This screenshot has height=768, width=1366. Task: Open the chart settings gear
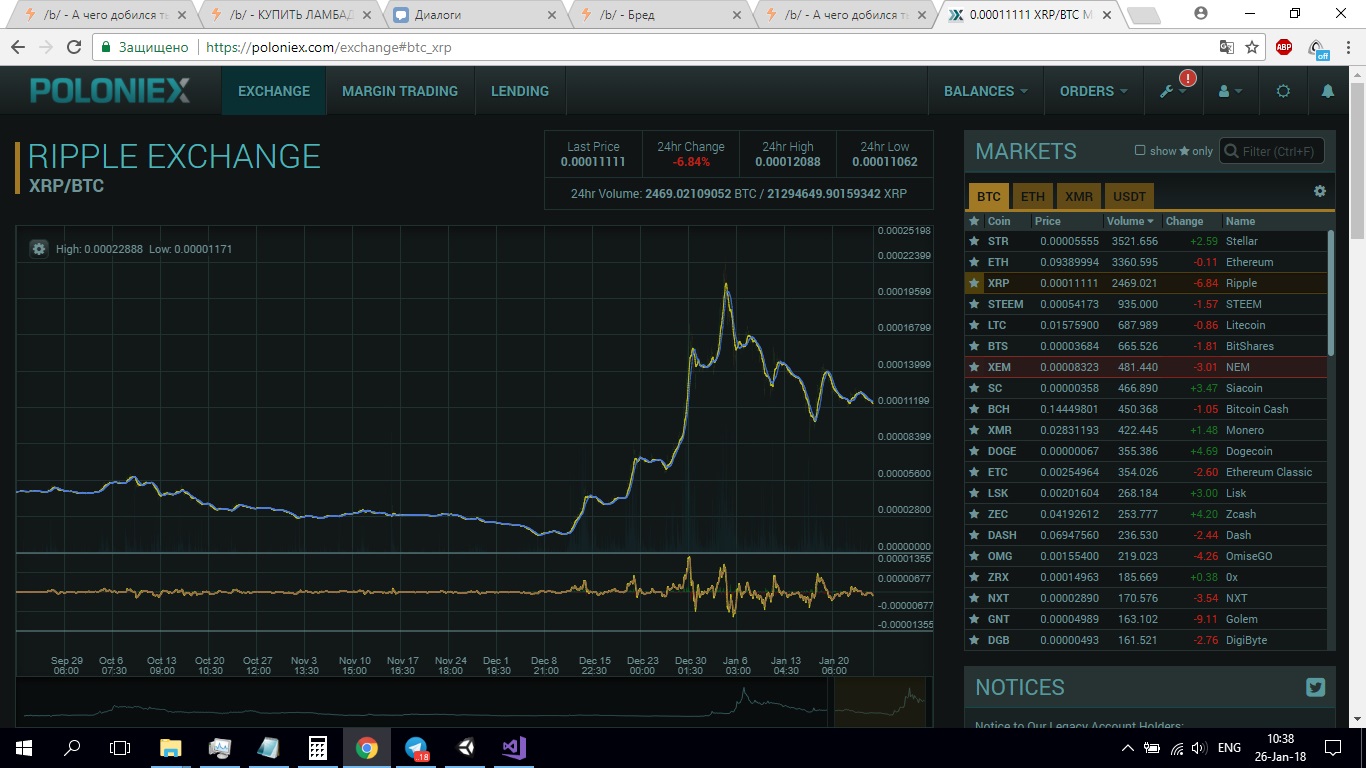39,249
